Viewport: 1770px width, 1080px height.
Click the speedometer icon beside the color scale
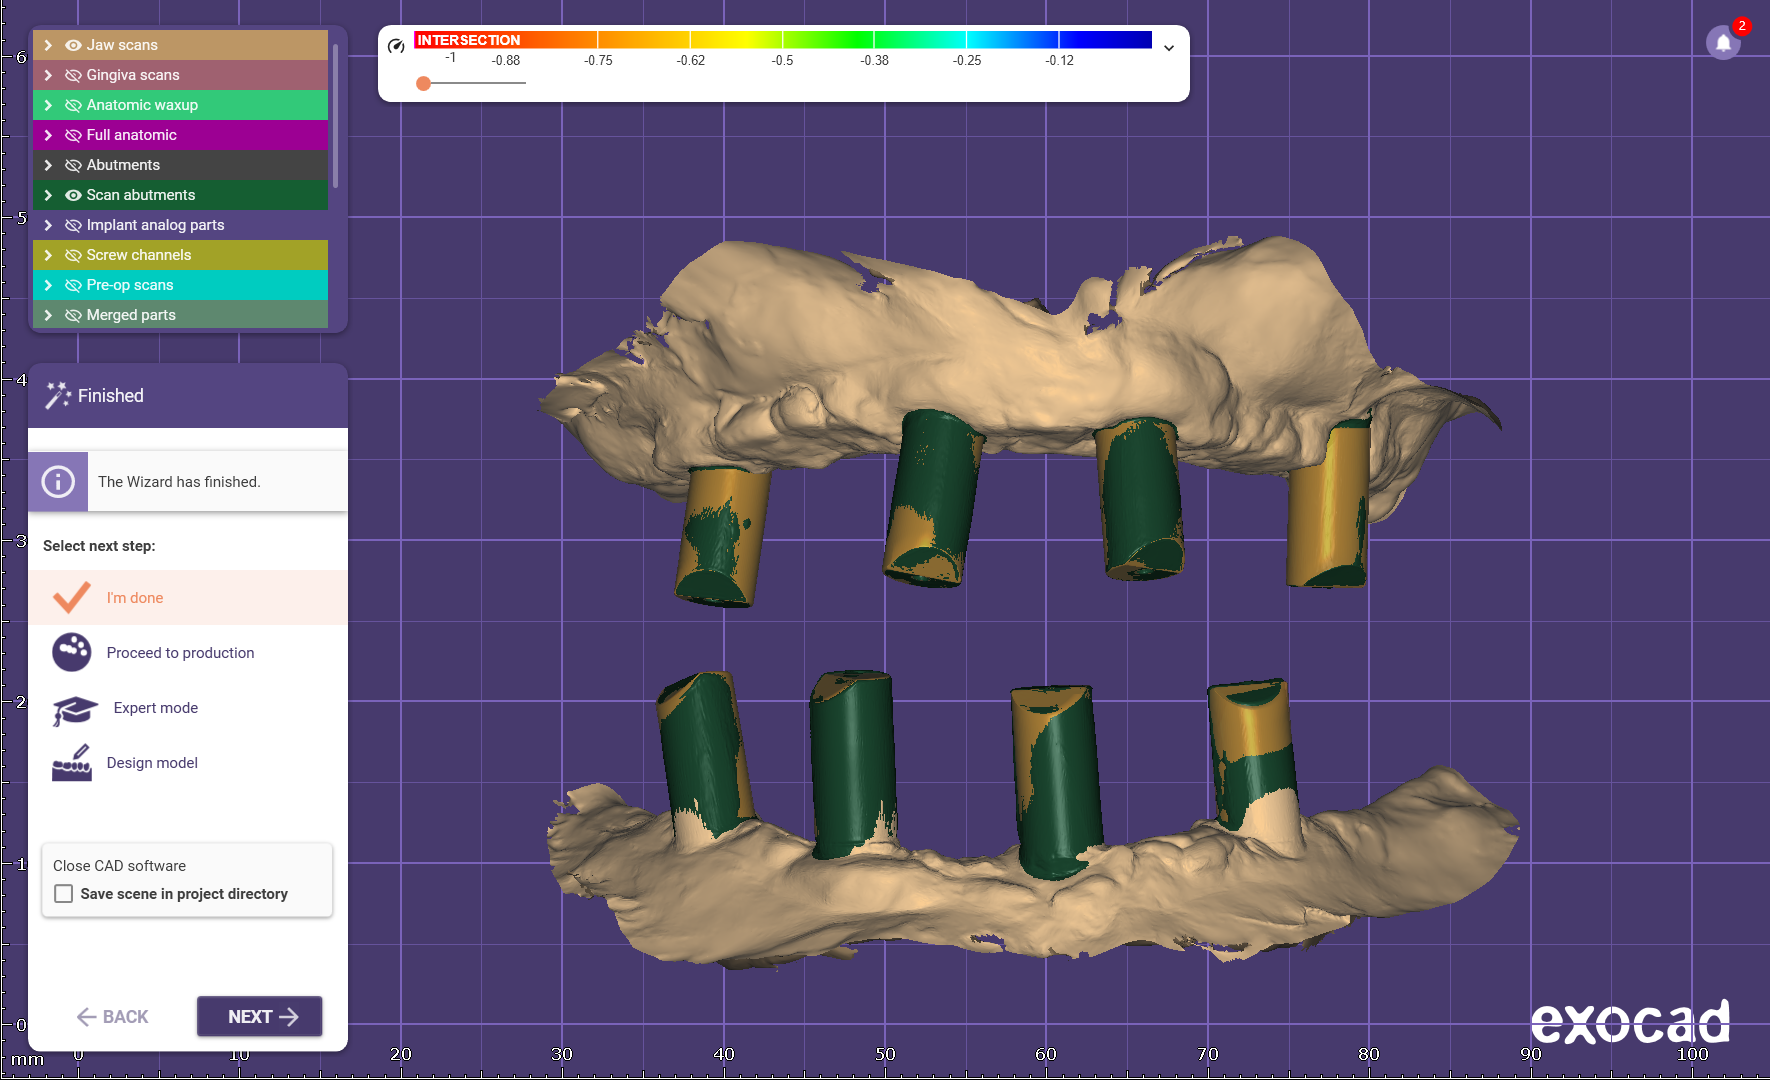click(396, 46)
